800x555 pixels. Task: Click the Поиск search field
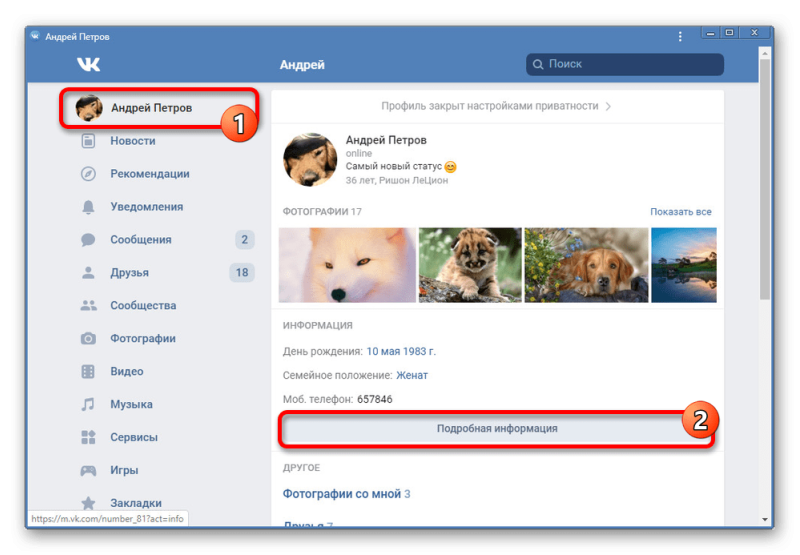pyautogui.click(x=624, y=64)
